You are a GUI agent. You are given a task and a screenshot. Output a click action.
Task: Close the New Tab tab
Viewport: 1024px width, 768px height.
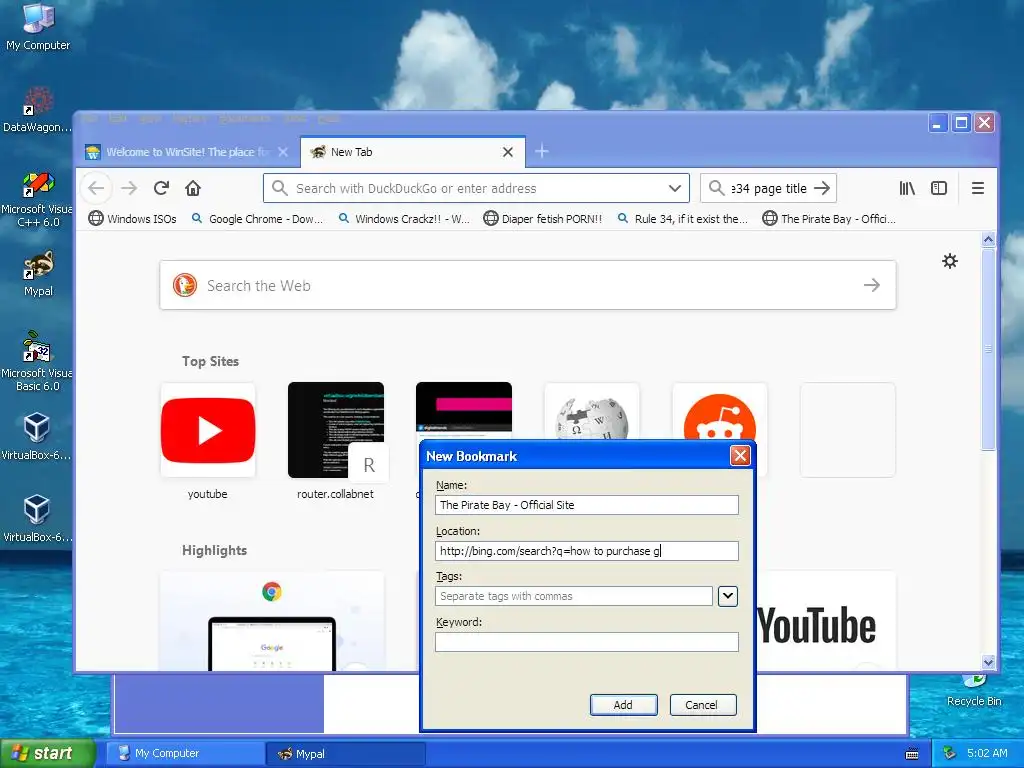[x=507, y=152]
